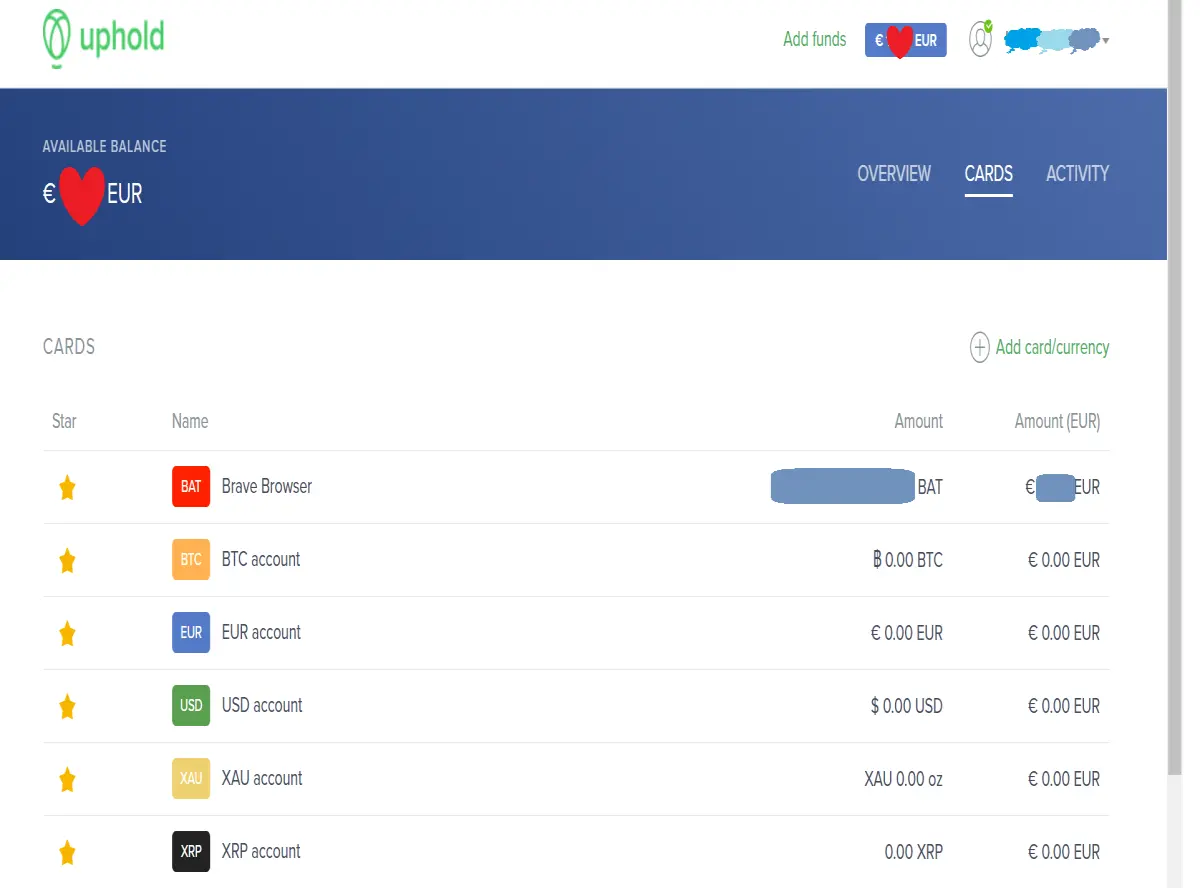Image resolution: width=1200 pixels, height=888 pixels.
Task: Click the orange BTC currency icon
Action: [191, 560]
